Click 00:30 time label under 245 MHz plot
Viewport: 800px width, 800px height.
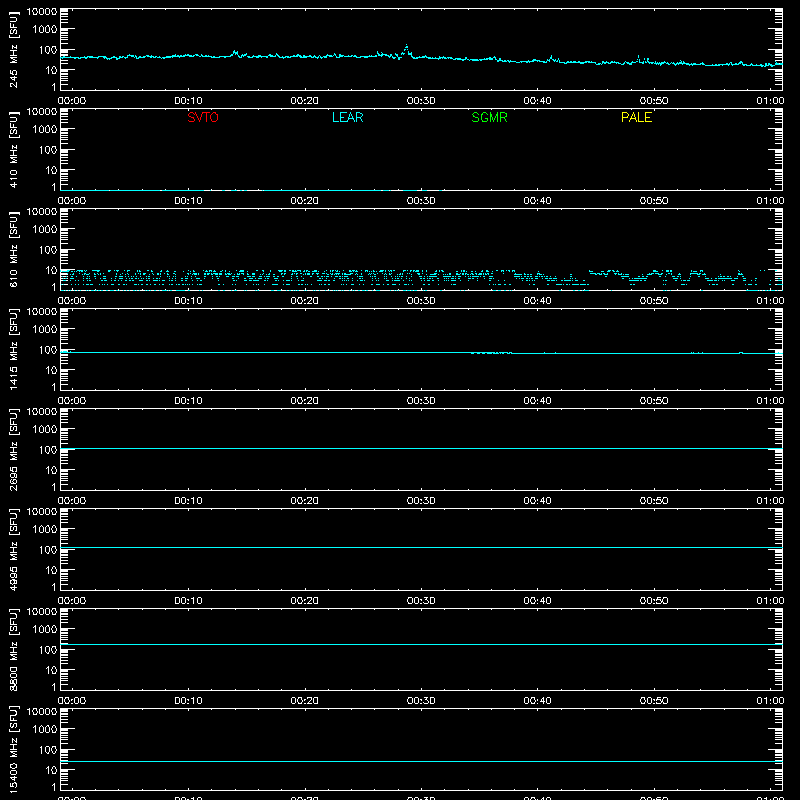pyautogui.click(x=421, y=101)
